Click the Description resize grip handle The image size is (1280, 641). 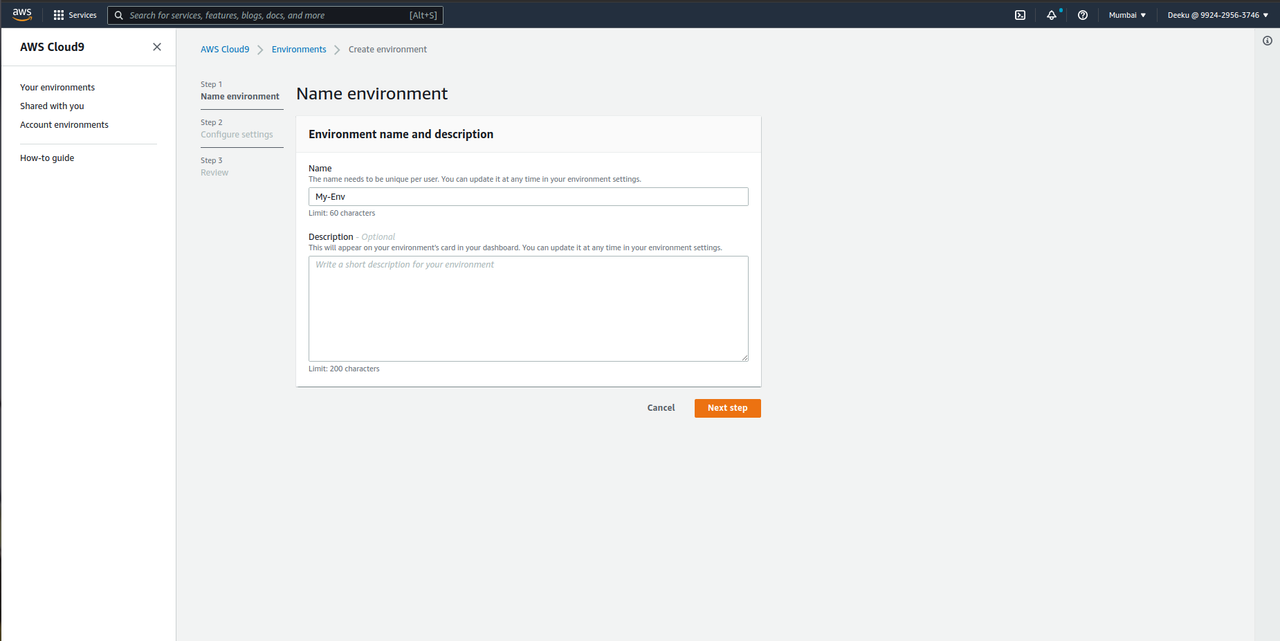click(x=743, y=357)
